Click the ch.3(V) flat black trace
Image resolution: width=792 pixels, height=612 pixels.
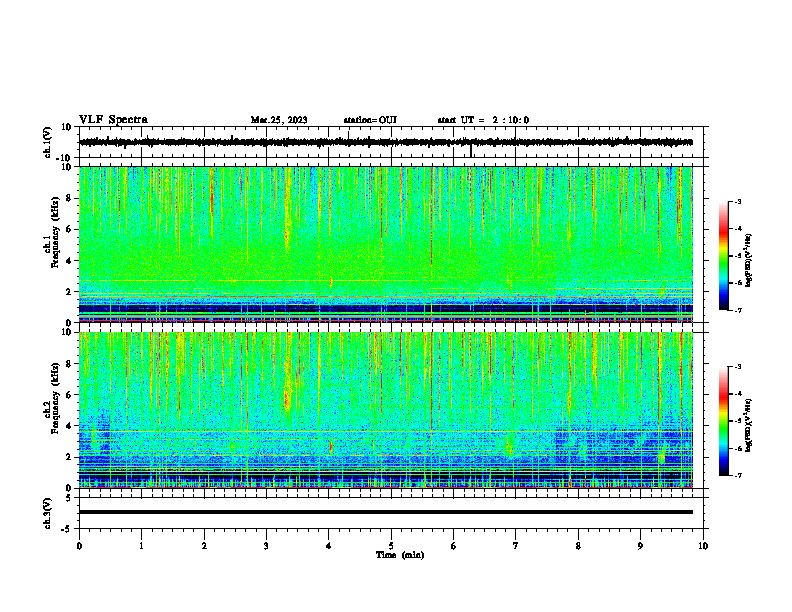pyautogui.click(x=385, y=512)
